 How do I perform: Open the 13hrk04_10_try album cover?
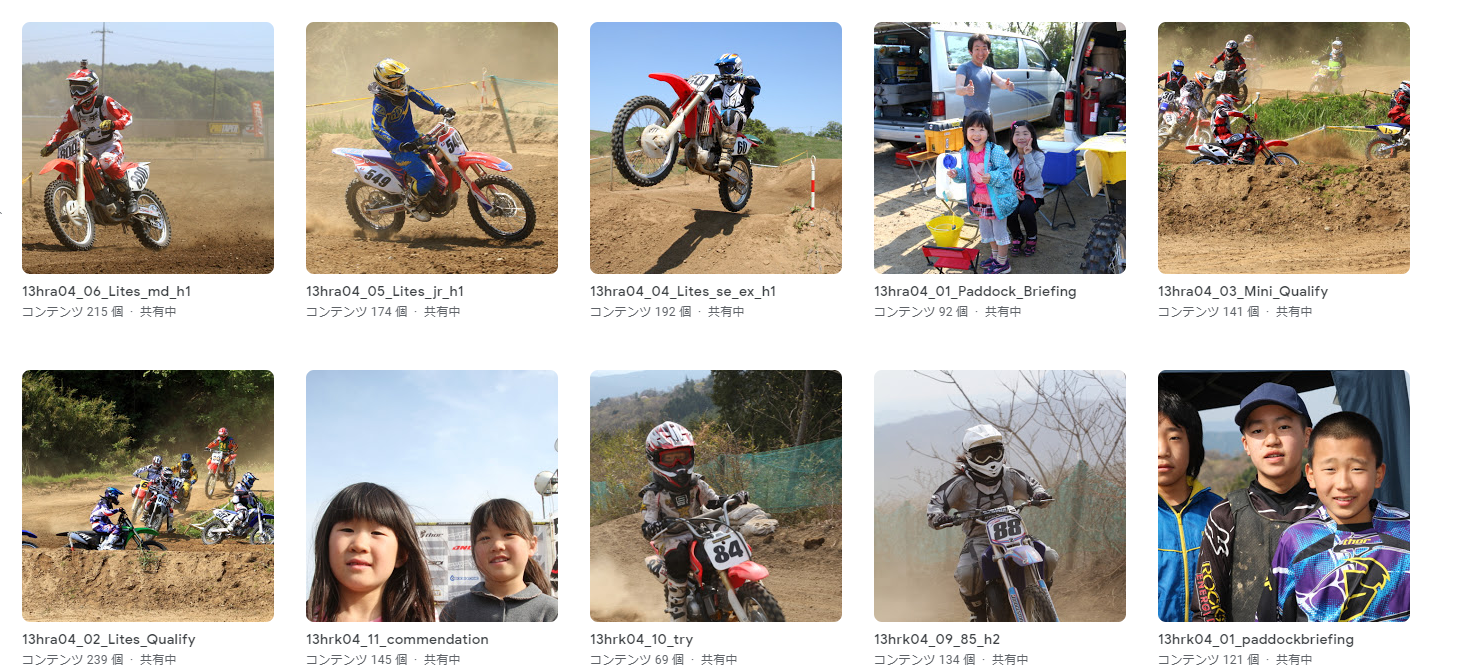[x=716, y=496]
